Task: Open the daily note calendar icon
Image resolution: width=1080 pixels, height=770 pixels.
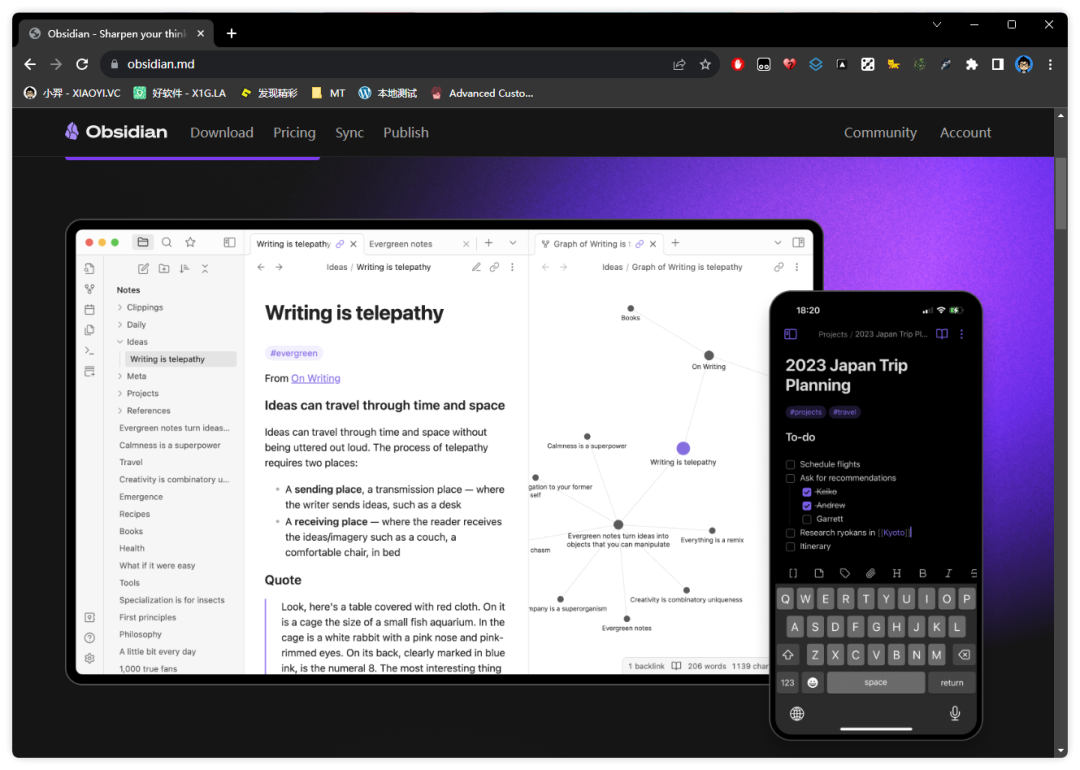Action: coord(90,310)
